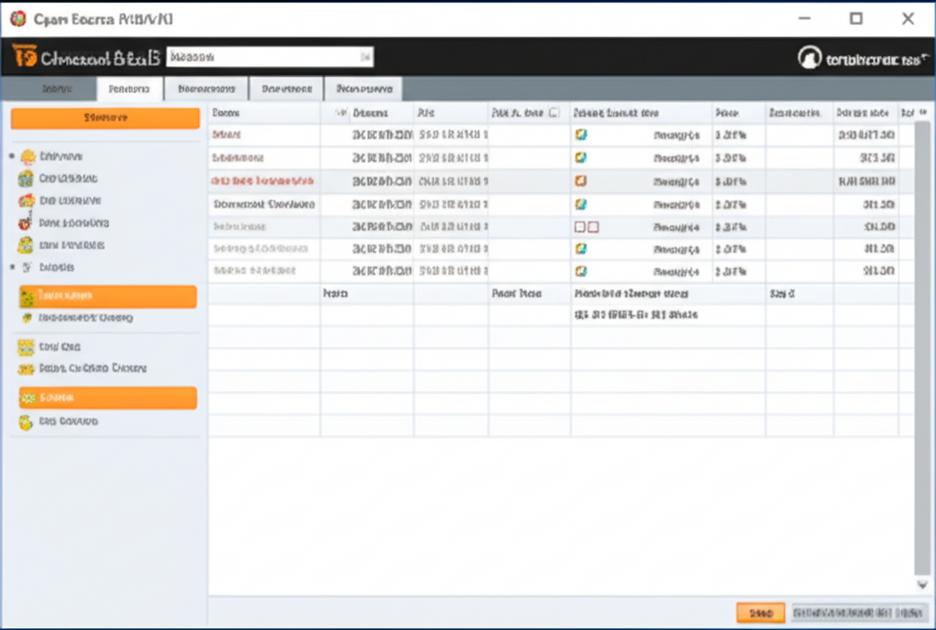Open the user account avatar icon

(809, 58)
